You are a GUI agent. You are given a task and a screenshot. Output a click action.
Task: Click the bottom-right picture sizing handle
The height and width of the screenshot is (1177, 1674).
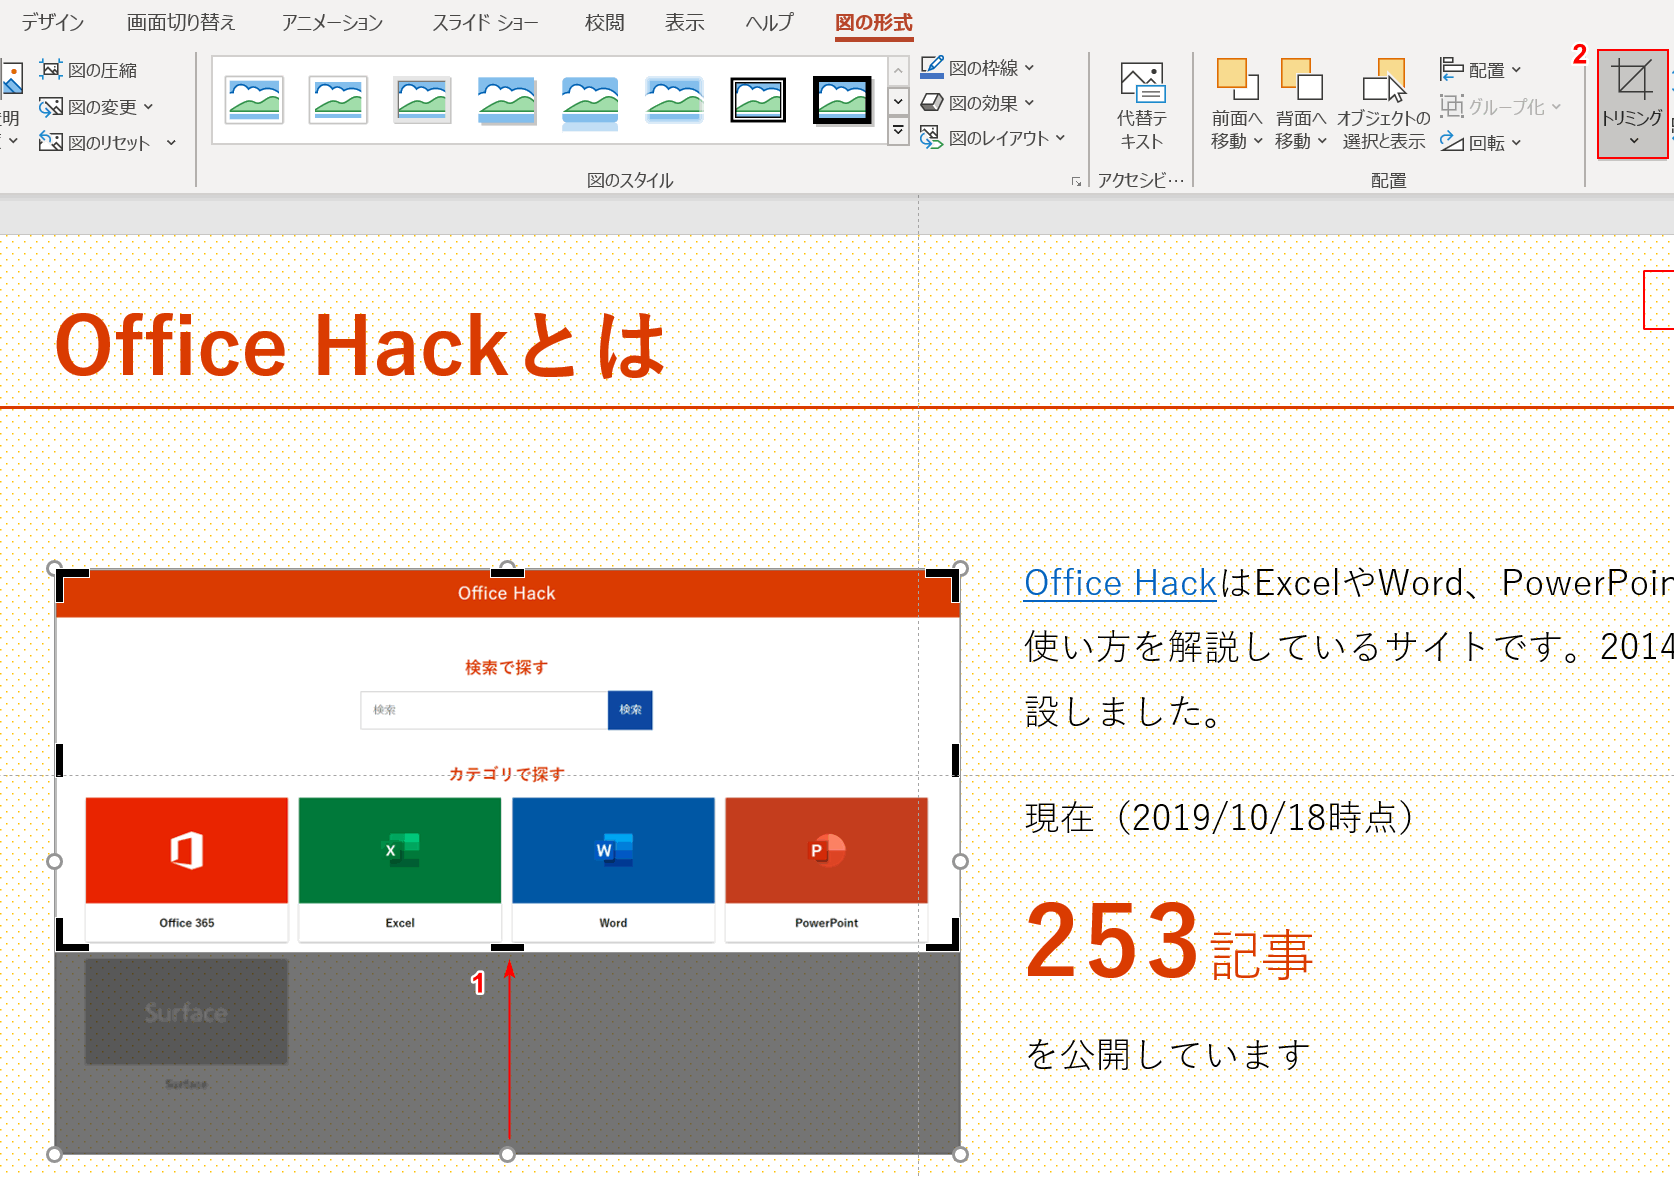pos(960,1154)
